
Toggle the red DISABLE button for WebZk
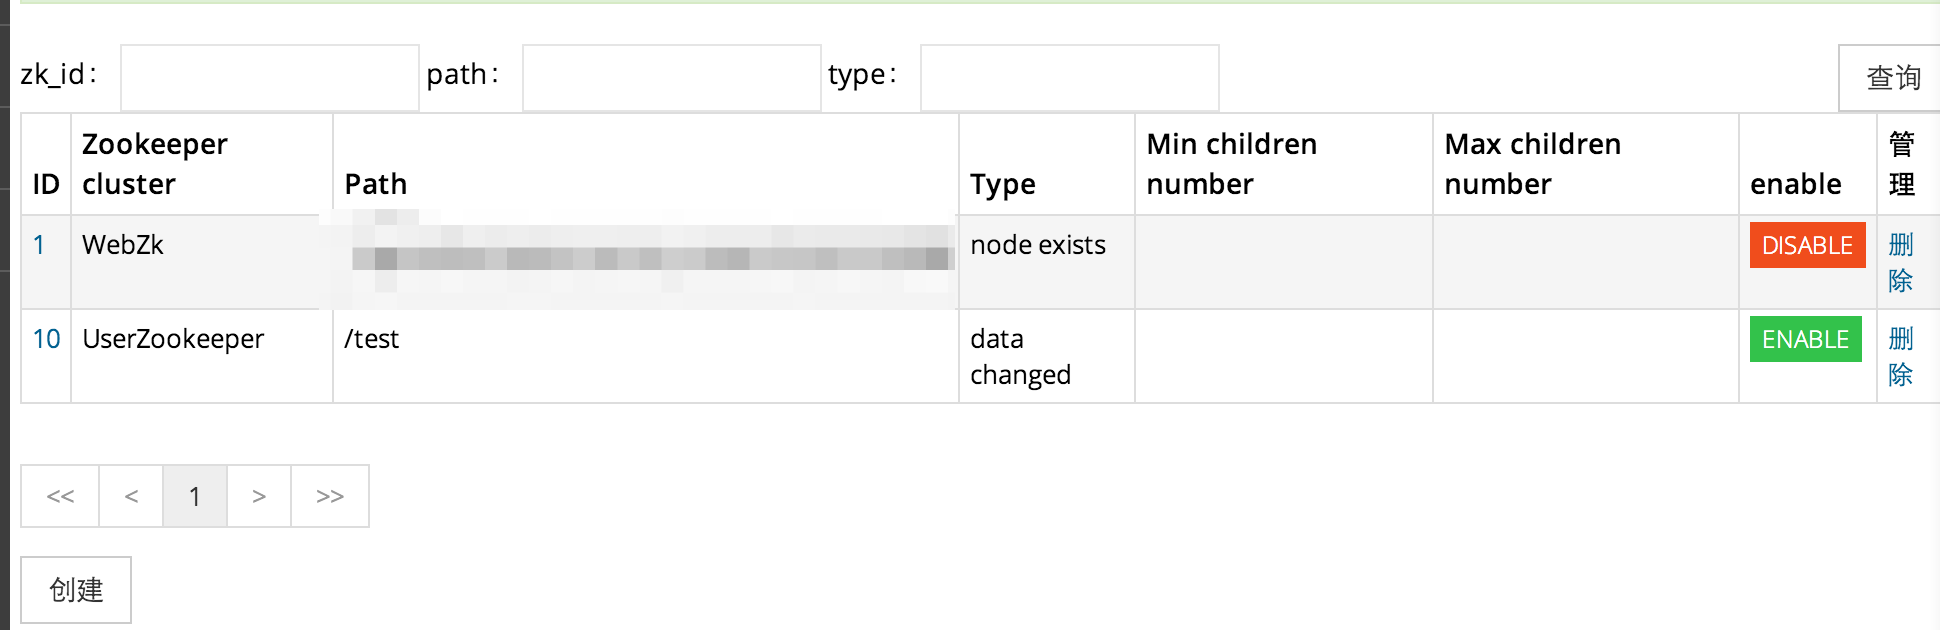[1807, 245]
